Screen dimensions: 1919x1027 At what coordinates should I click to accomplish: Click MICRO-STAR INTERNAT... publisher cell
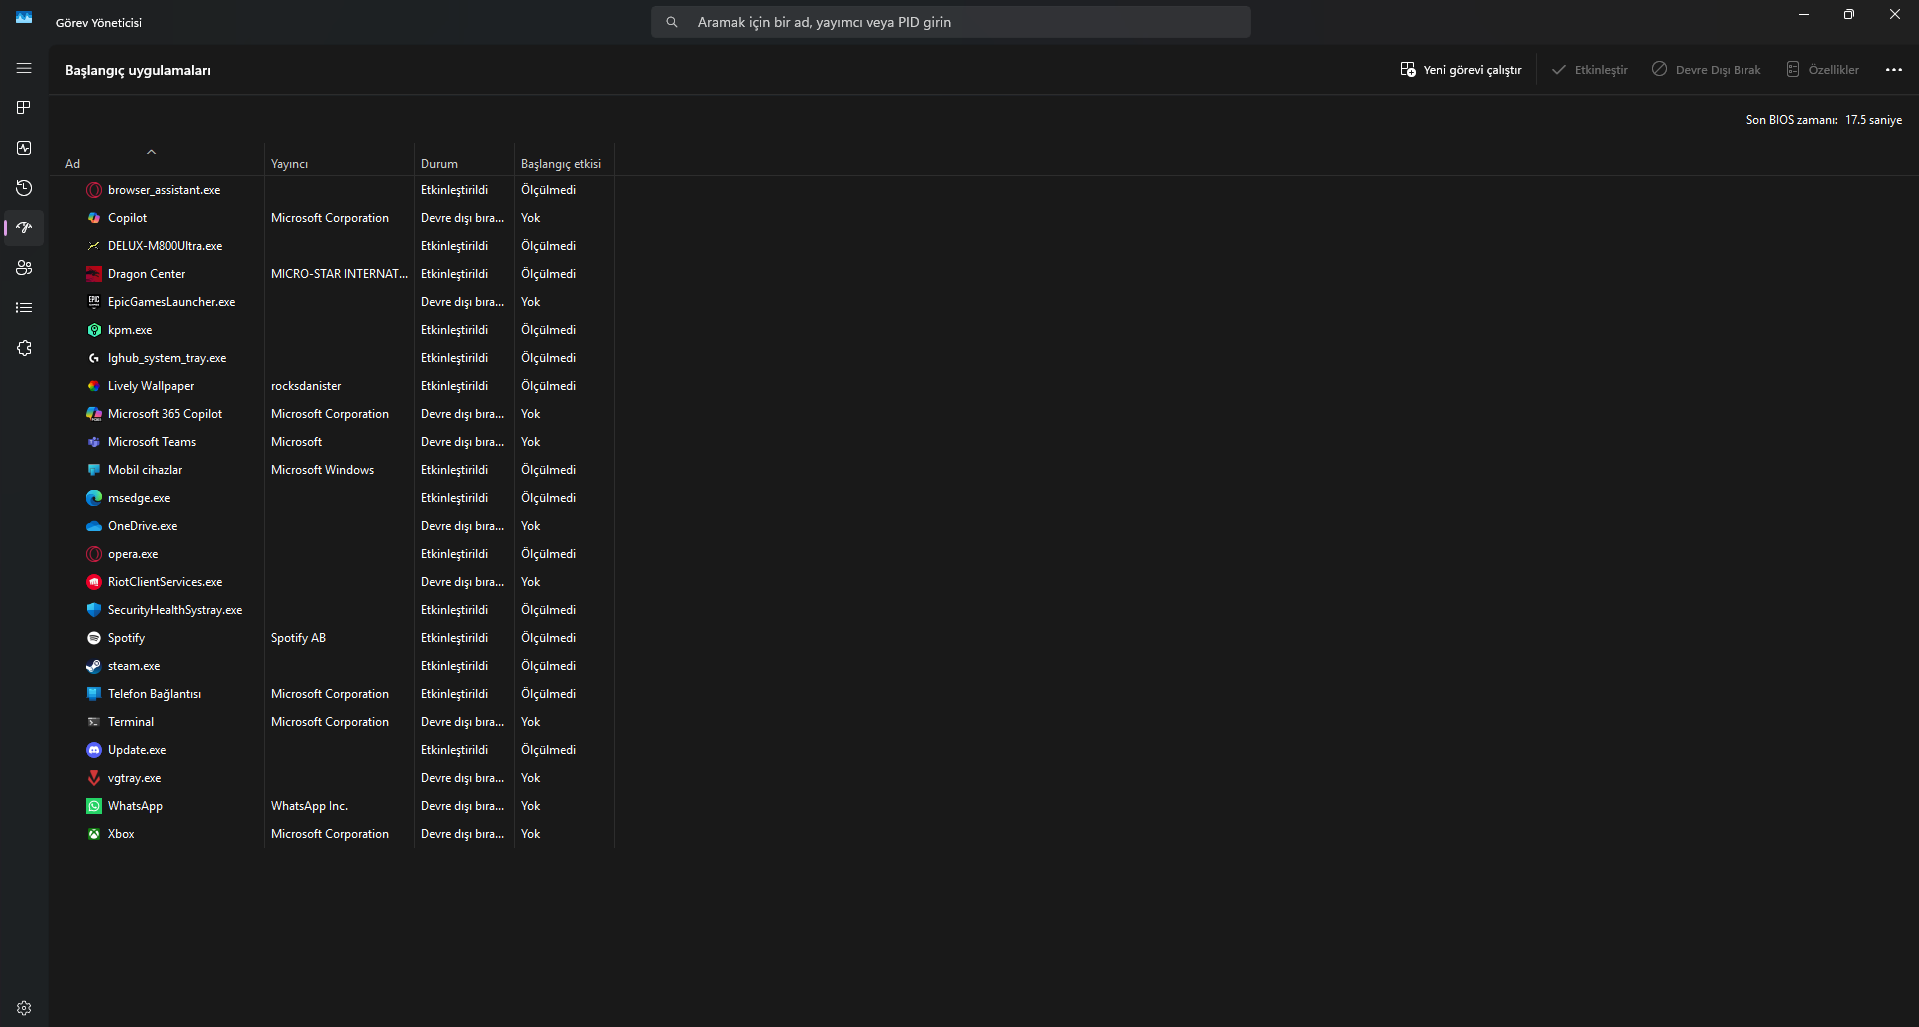[339, 274]
